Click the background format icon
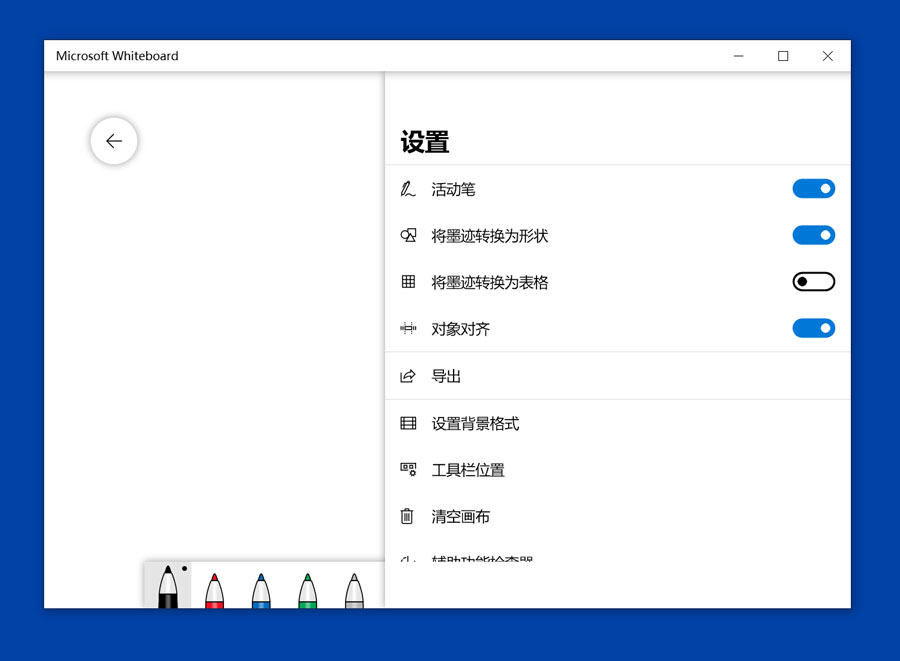Image resolution: width=900 pixels, height=661 pixels. (408, 423)
